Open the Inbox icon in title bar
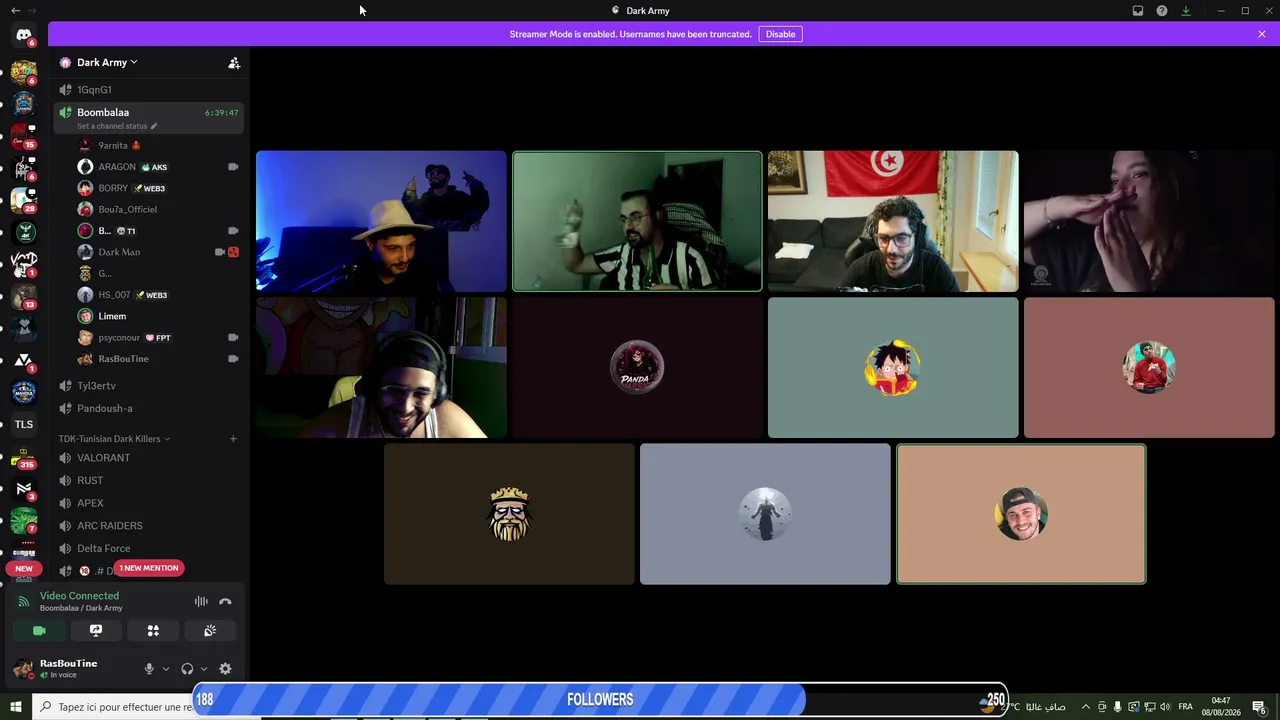 (x=1138, y=11)
